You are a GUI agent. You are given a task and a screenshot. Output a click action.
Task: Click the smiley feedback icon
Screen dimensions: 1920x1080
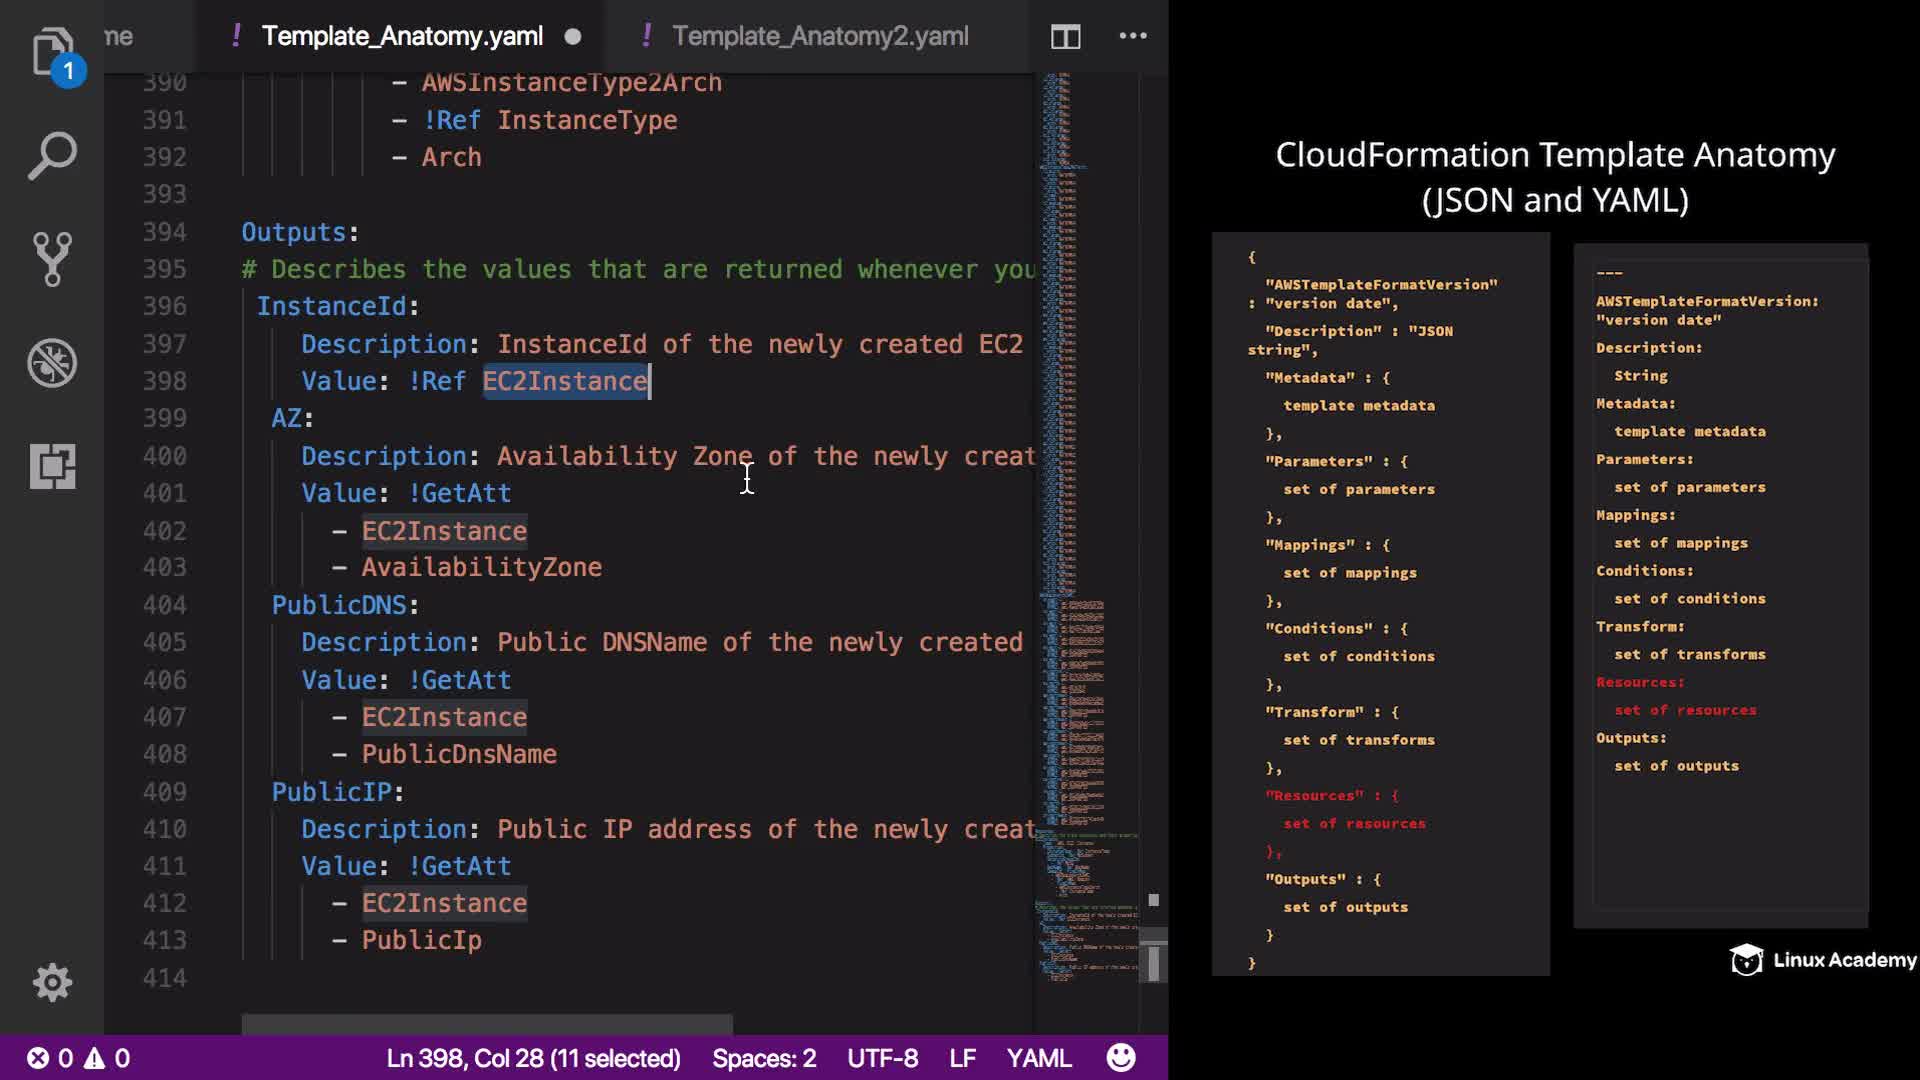coord(1121,1058)
